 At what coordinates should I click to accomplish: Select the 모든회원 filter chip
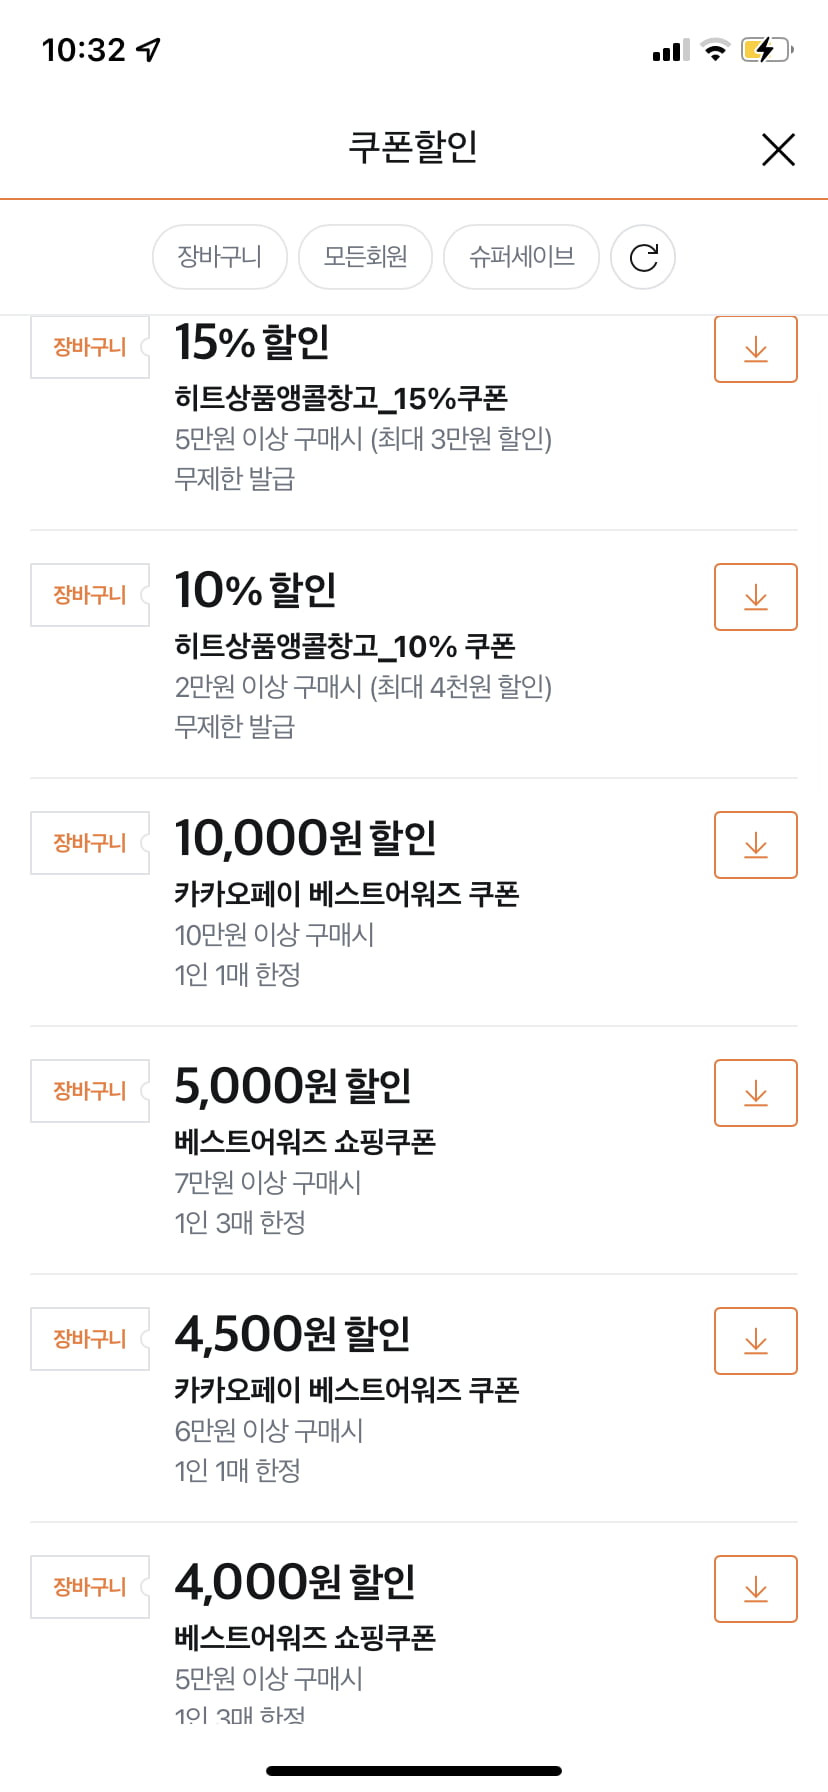point(365,257)
